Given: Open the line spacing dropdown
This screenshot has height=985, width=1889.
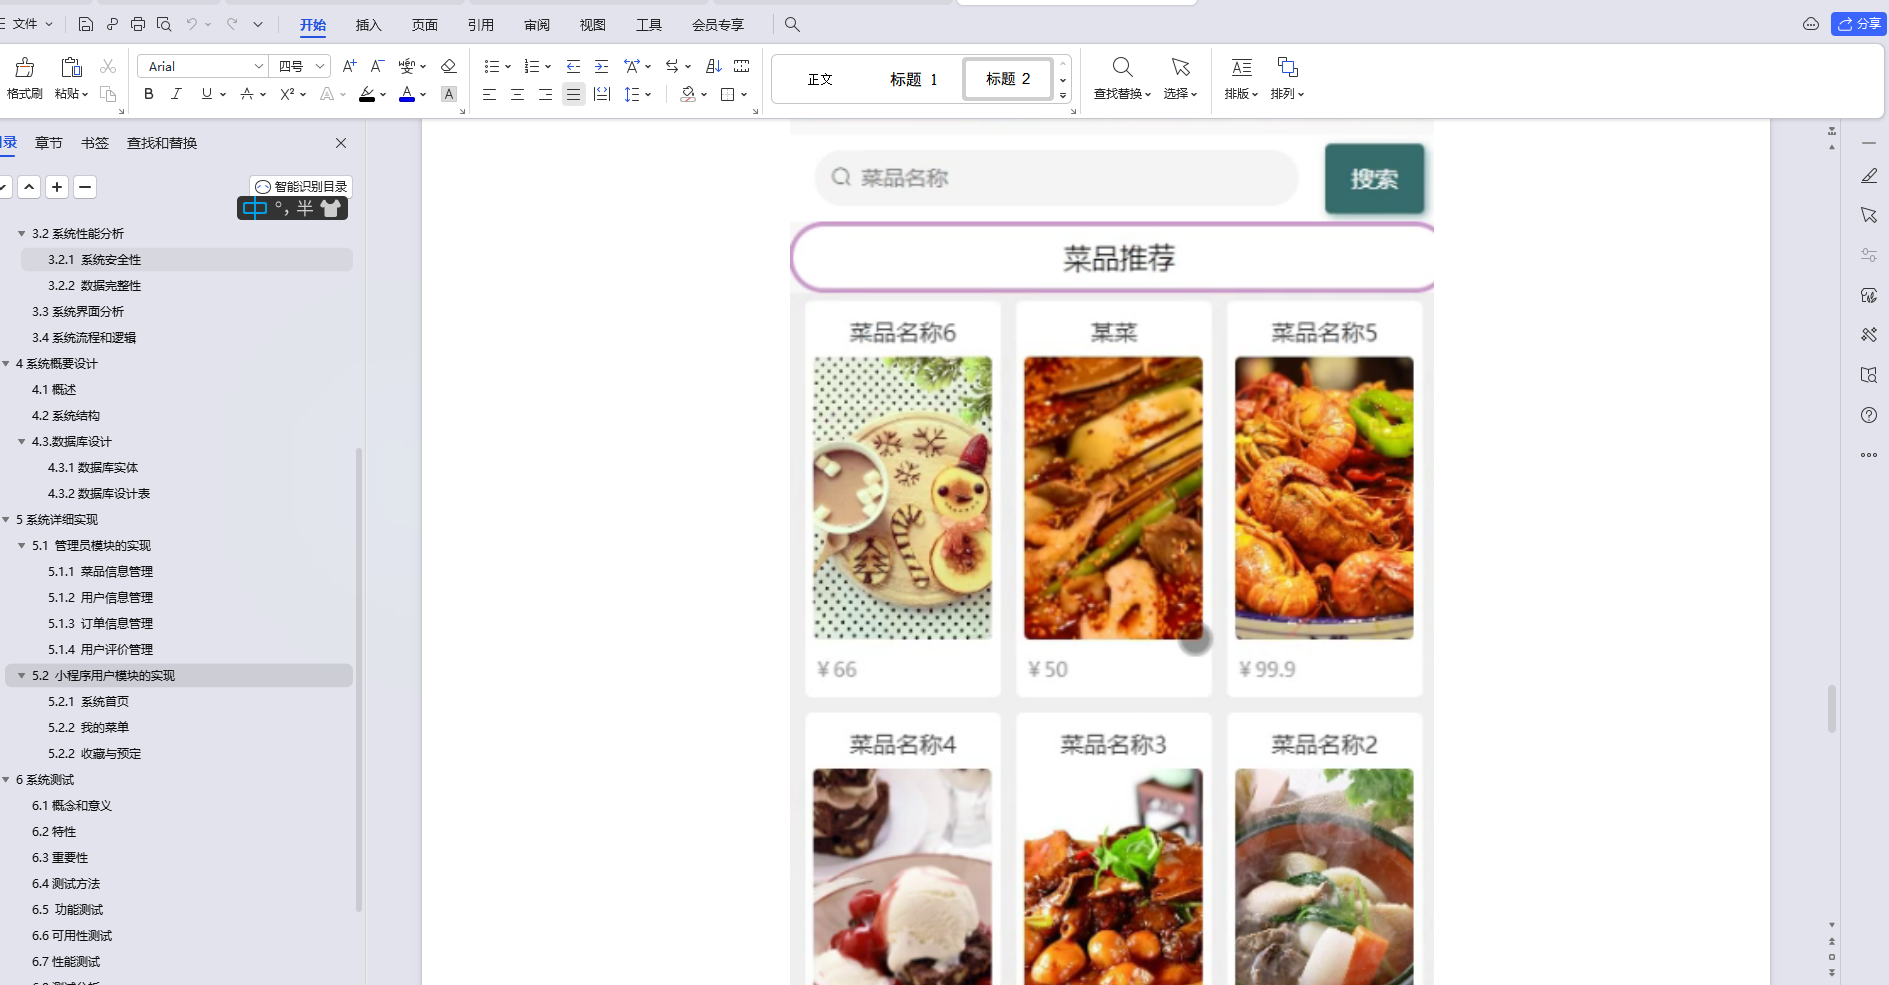Looking at the screenshot, I should point(638,94).
